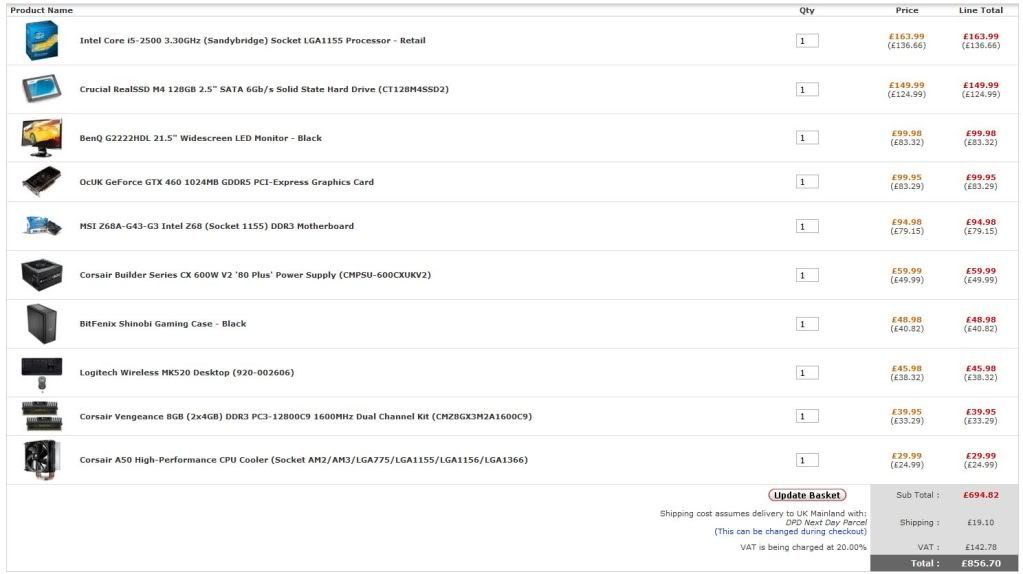Click 'This can be changed during checkout' link
This screenshot has height=574, width=1023.
tap(790, 532)
